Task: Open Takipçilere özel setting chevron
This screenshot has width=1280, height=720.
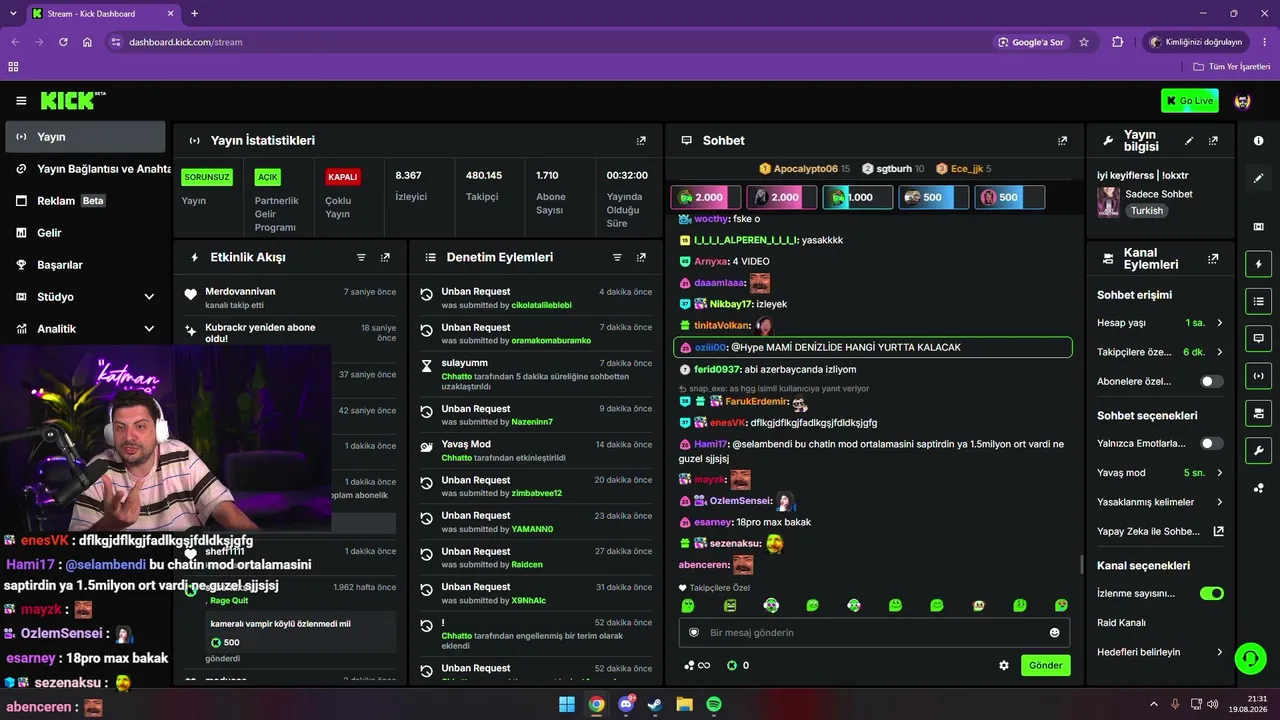Action: [x=1219, y=352]
